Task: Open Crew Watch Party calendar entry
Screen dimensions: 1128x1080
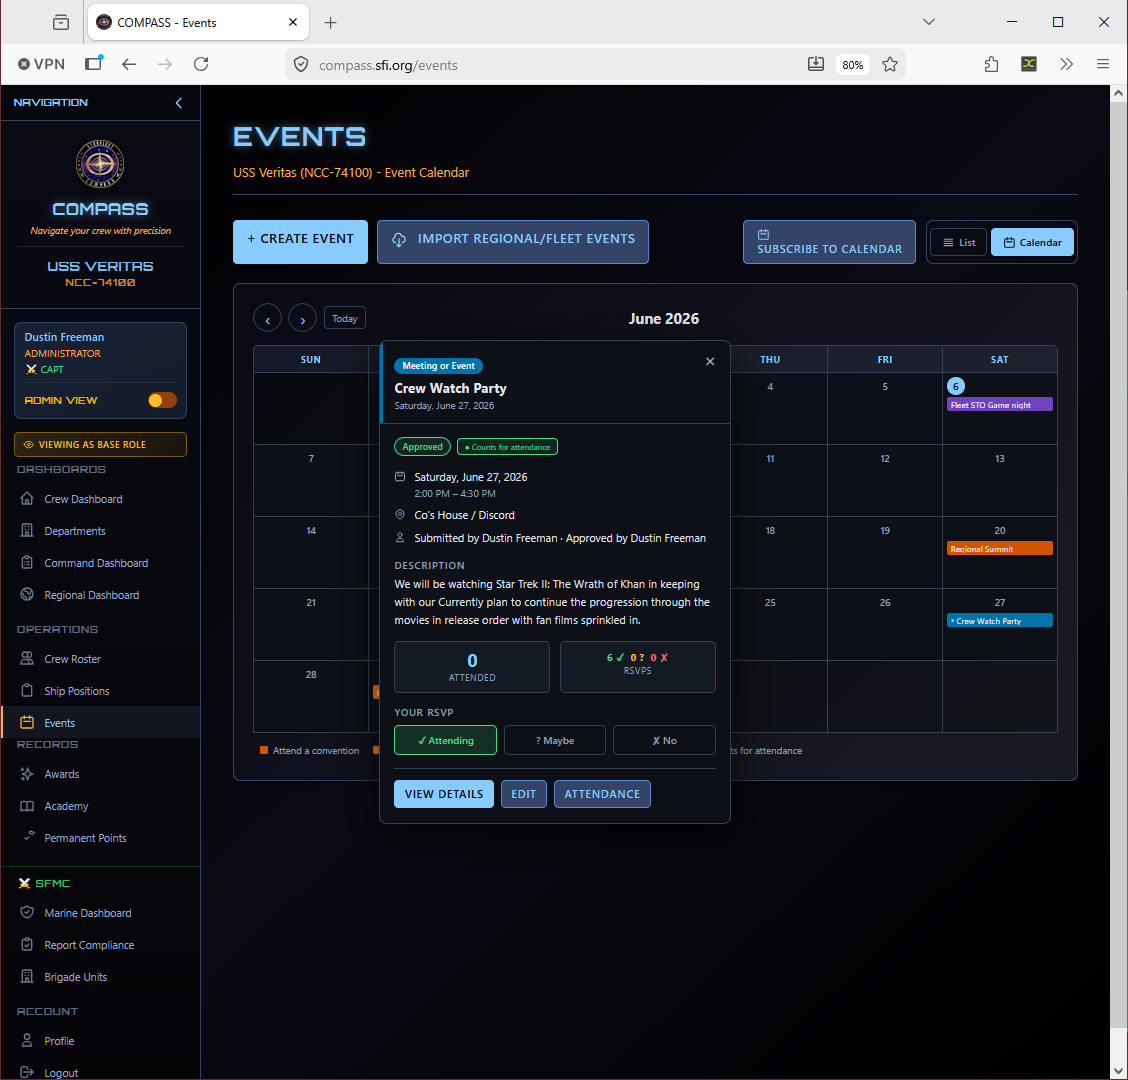Action: click(x=999, y=620)
